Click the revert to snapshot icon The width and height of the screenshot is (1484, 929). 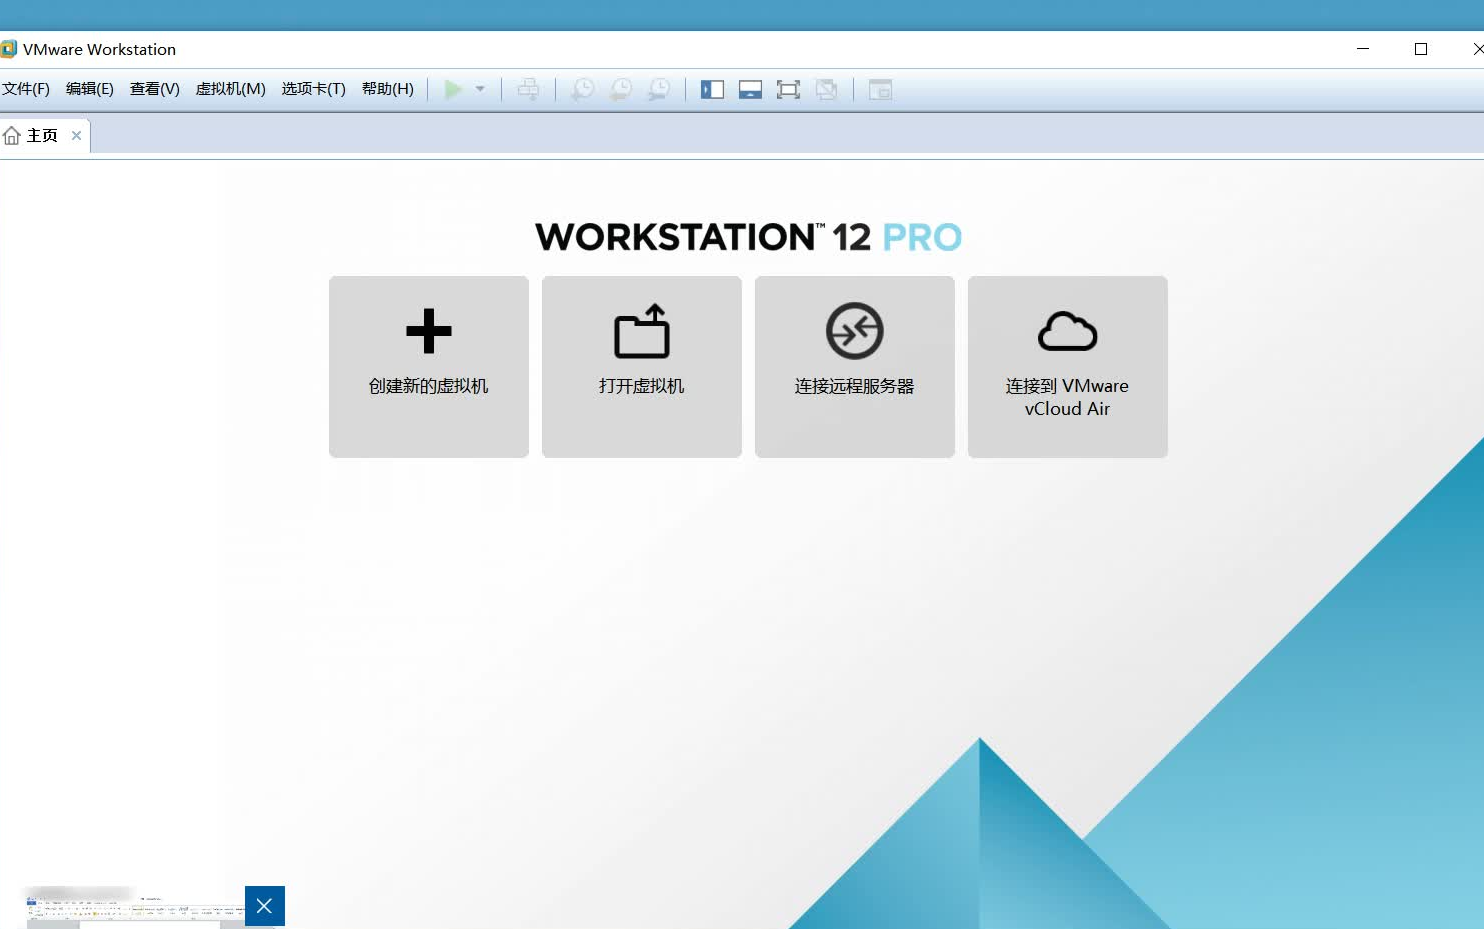(x=620, y=90)
